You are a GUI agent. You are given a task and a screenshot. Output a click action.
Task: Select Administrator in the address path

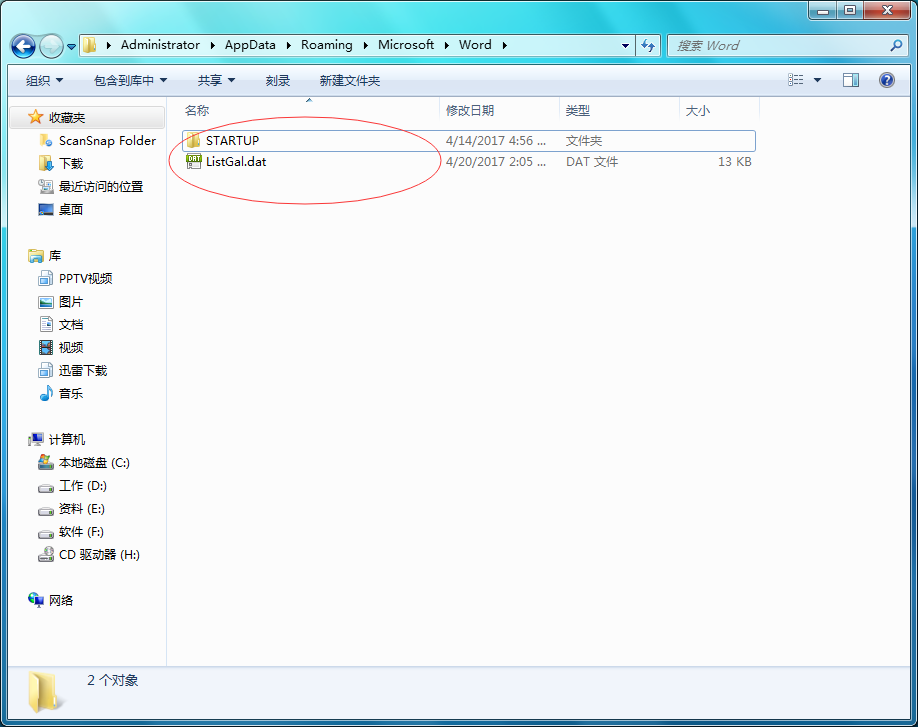tap(160, 45)
